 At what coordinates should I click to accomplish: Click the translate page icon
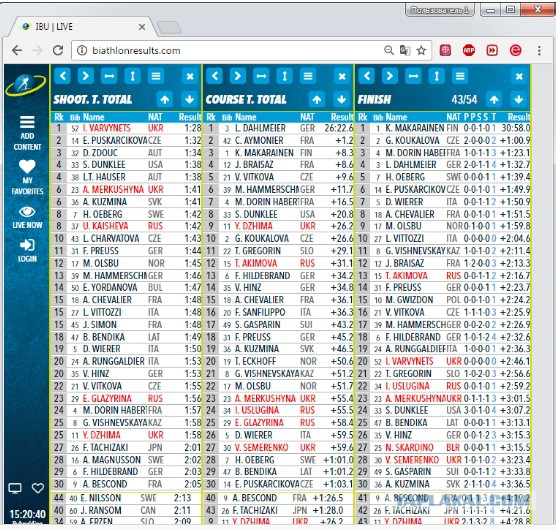coord(405,50)
